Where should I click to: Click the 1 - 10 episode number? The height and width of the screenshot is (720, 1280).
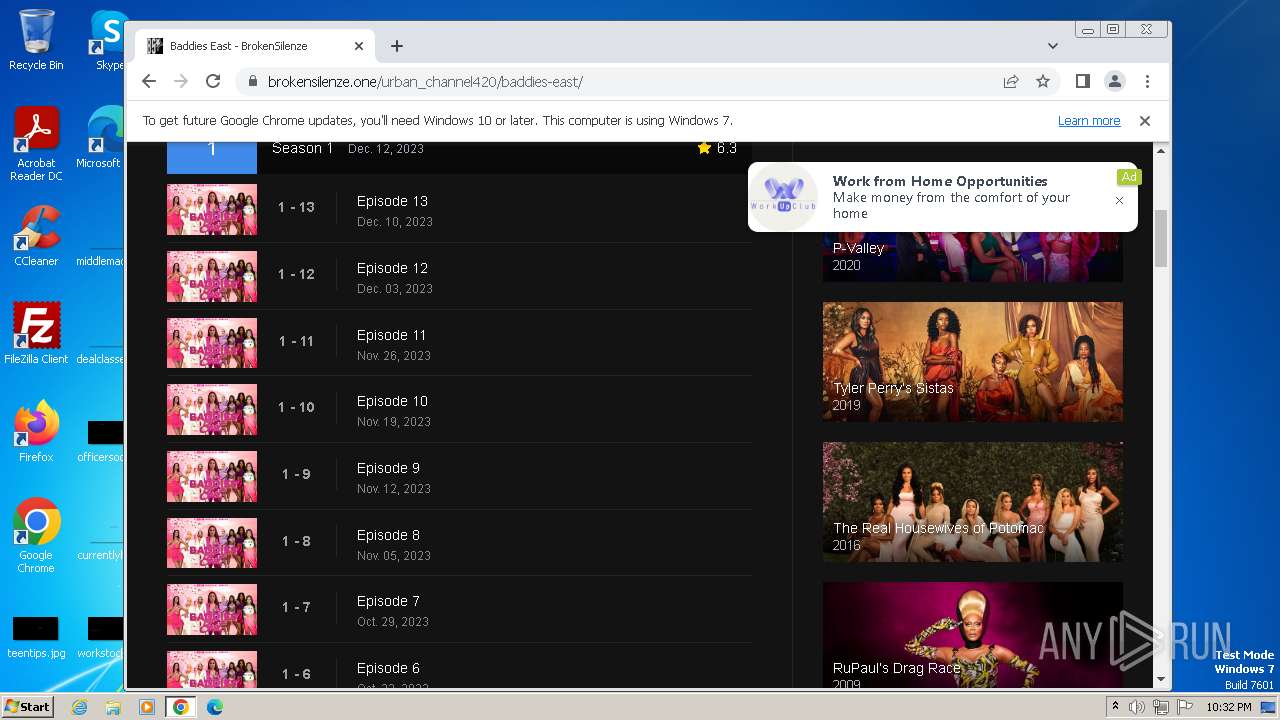296,407
